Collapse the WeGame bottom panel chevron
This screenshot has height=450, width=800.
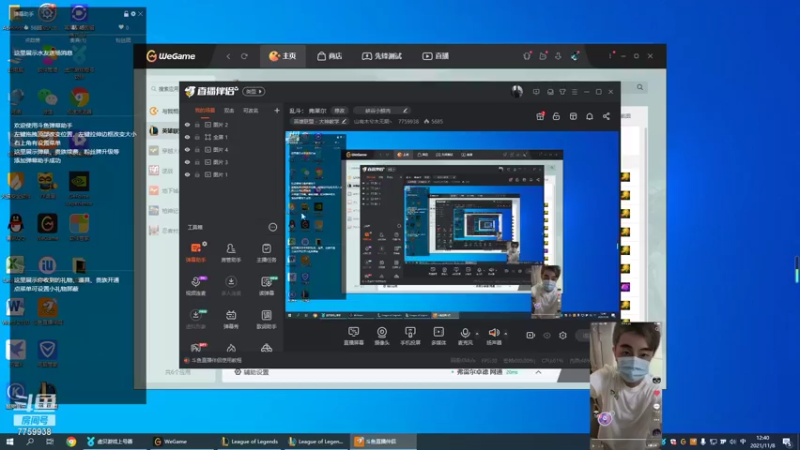pyautogui.click(x=538, y=372)
